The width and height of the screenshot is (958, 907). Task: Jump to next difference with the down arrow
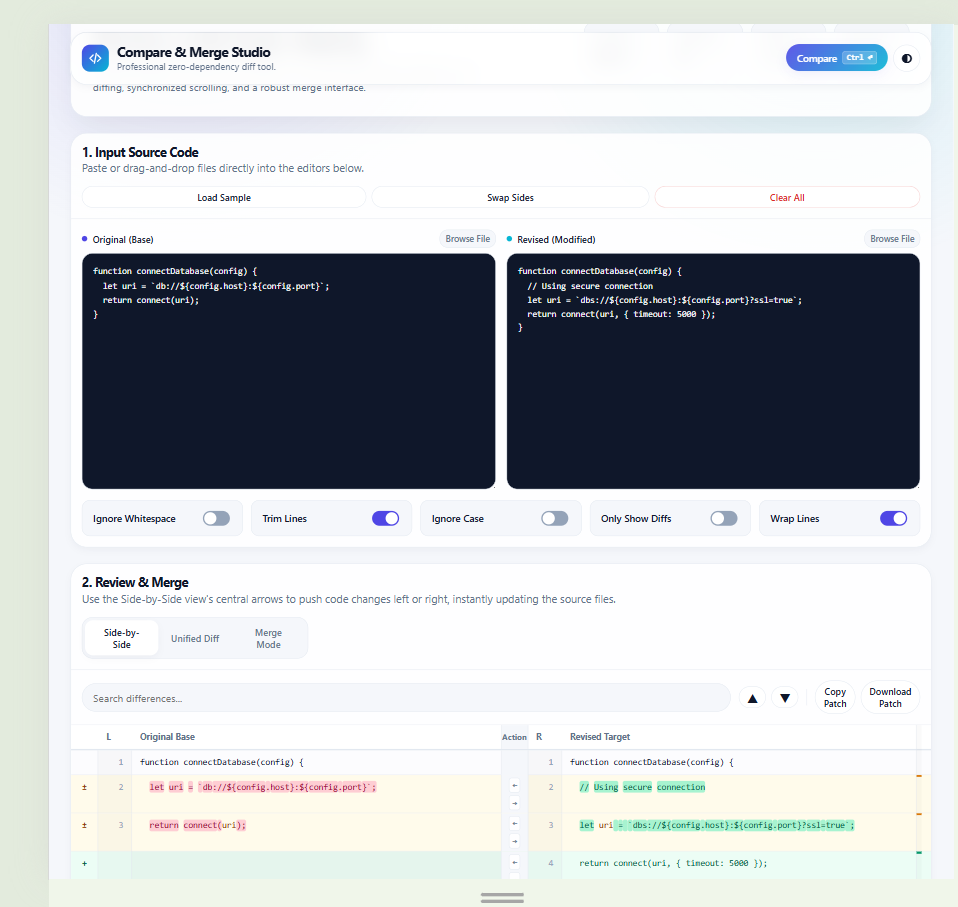(x=785, y=698)
